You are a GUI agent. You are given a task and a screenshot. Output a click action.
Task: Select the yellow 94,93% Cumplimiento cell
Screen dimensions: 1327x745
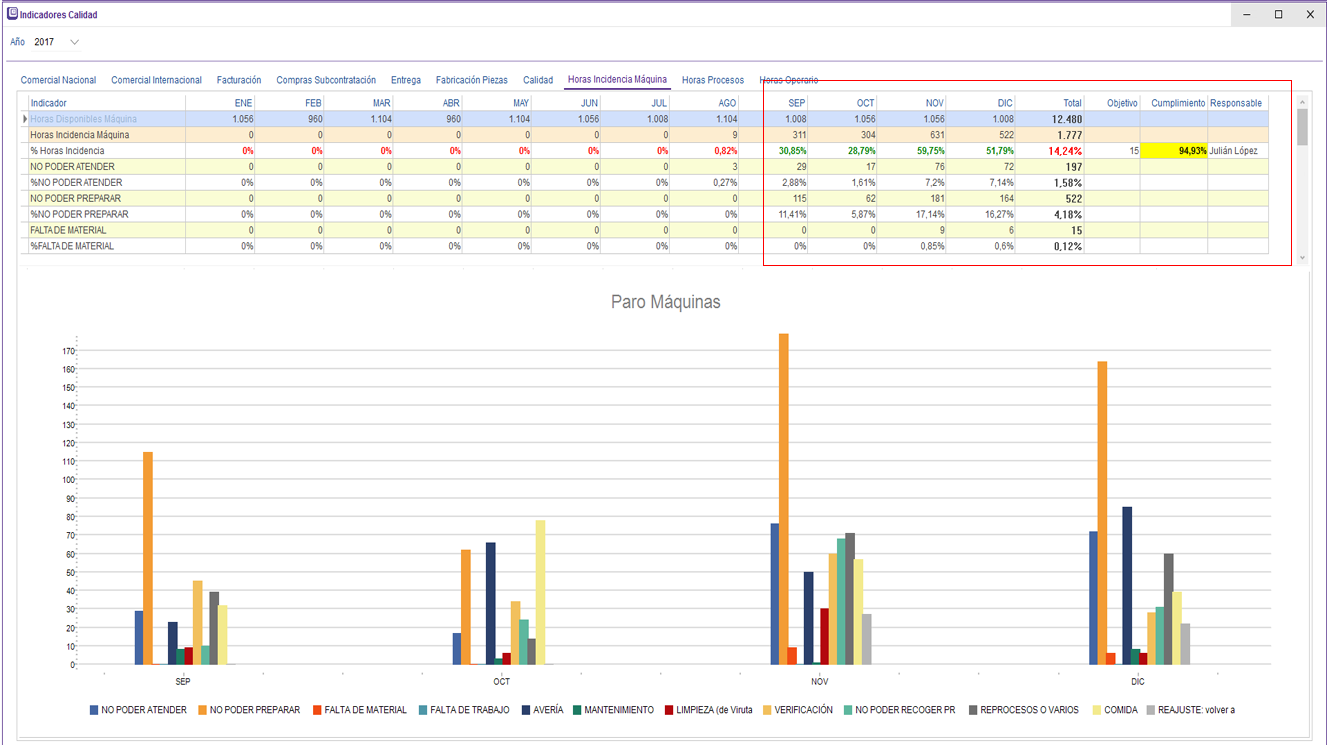point(1174,151)
